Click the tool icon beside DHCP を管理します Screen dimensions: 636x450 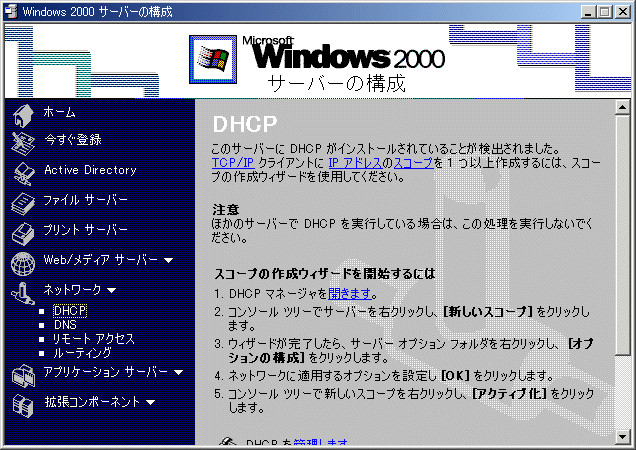pyautogui.click(x=228, y=441)
